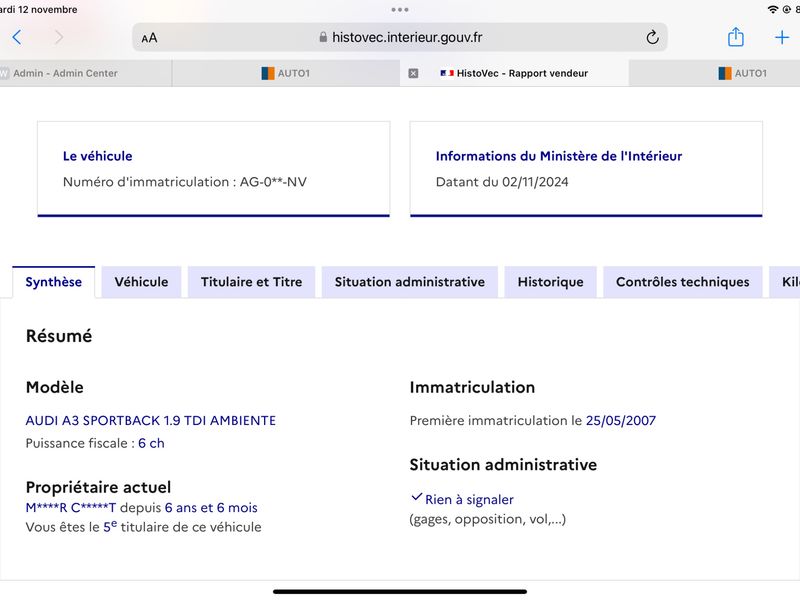Click first registration date 25/05/2007
The height and width of the screenshot is (600, 800).
click(621, 420)
